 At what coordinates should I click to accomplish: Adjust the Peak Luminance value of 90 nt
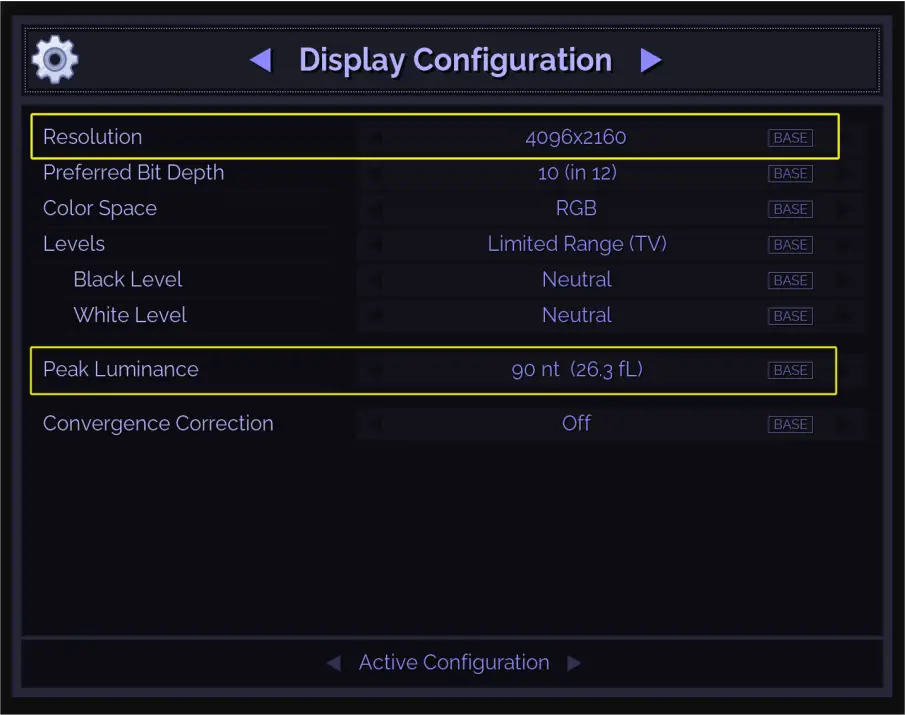577,369
